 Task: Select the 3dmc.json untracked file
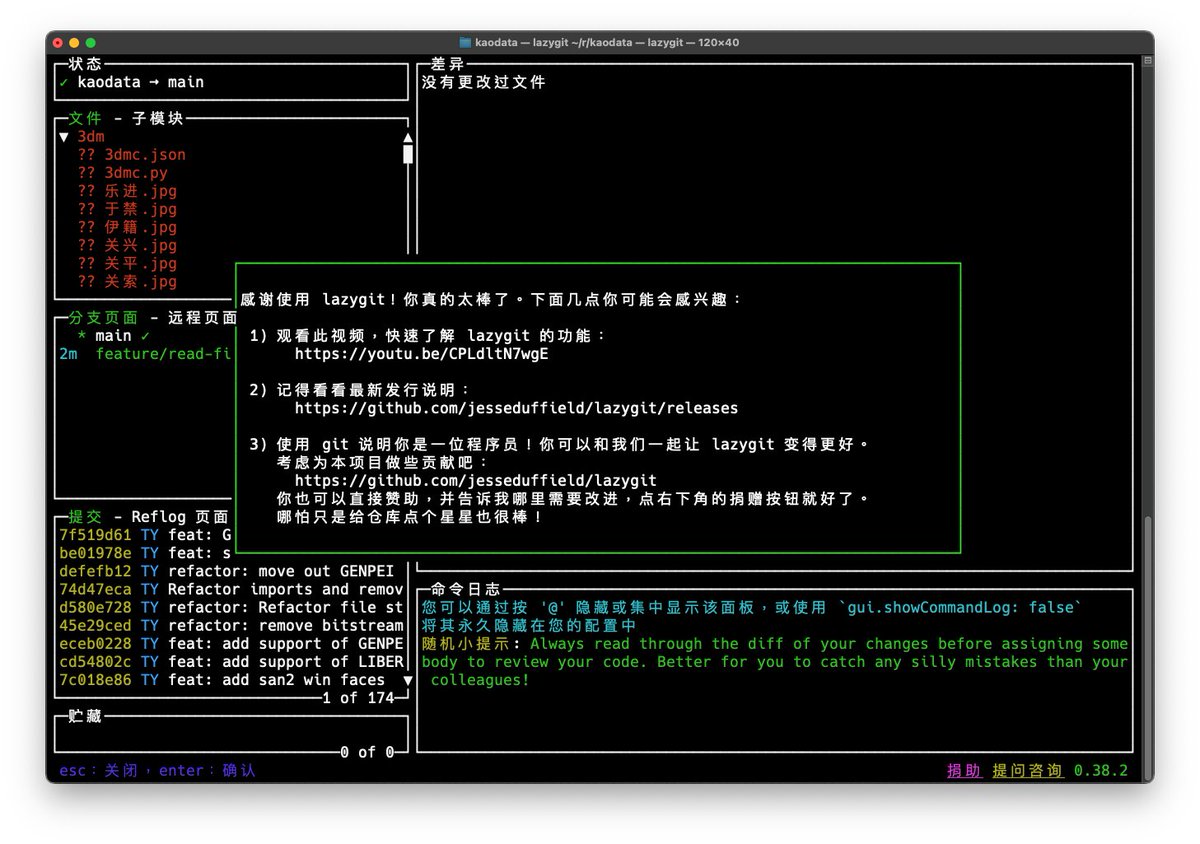(131, 155)
